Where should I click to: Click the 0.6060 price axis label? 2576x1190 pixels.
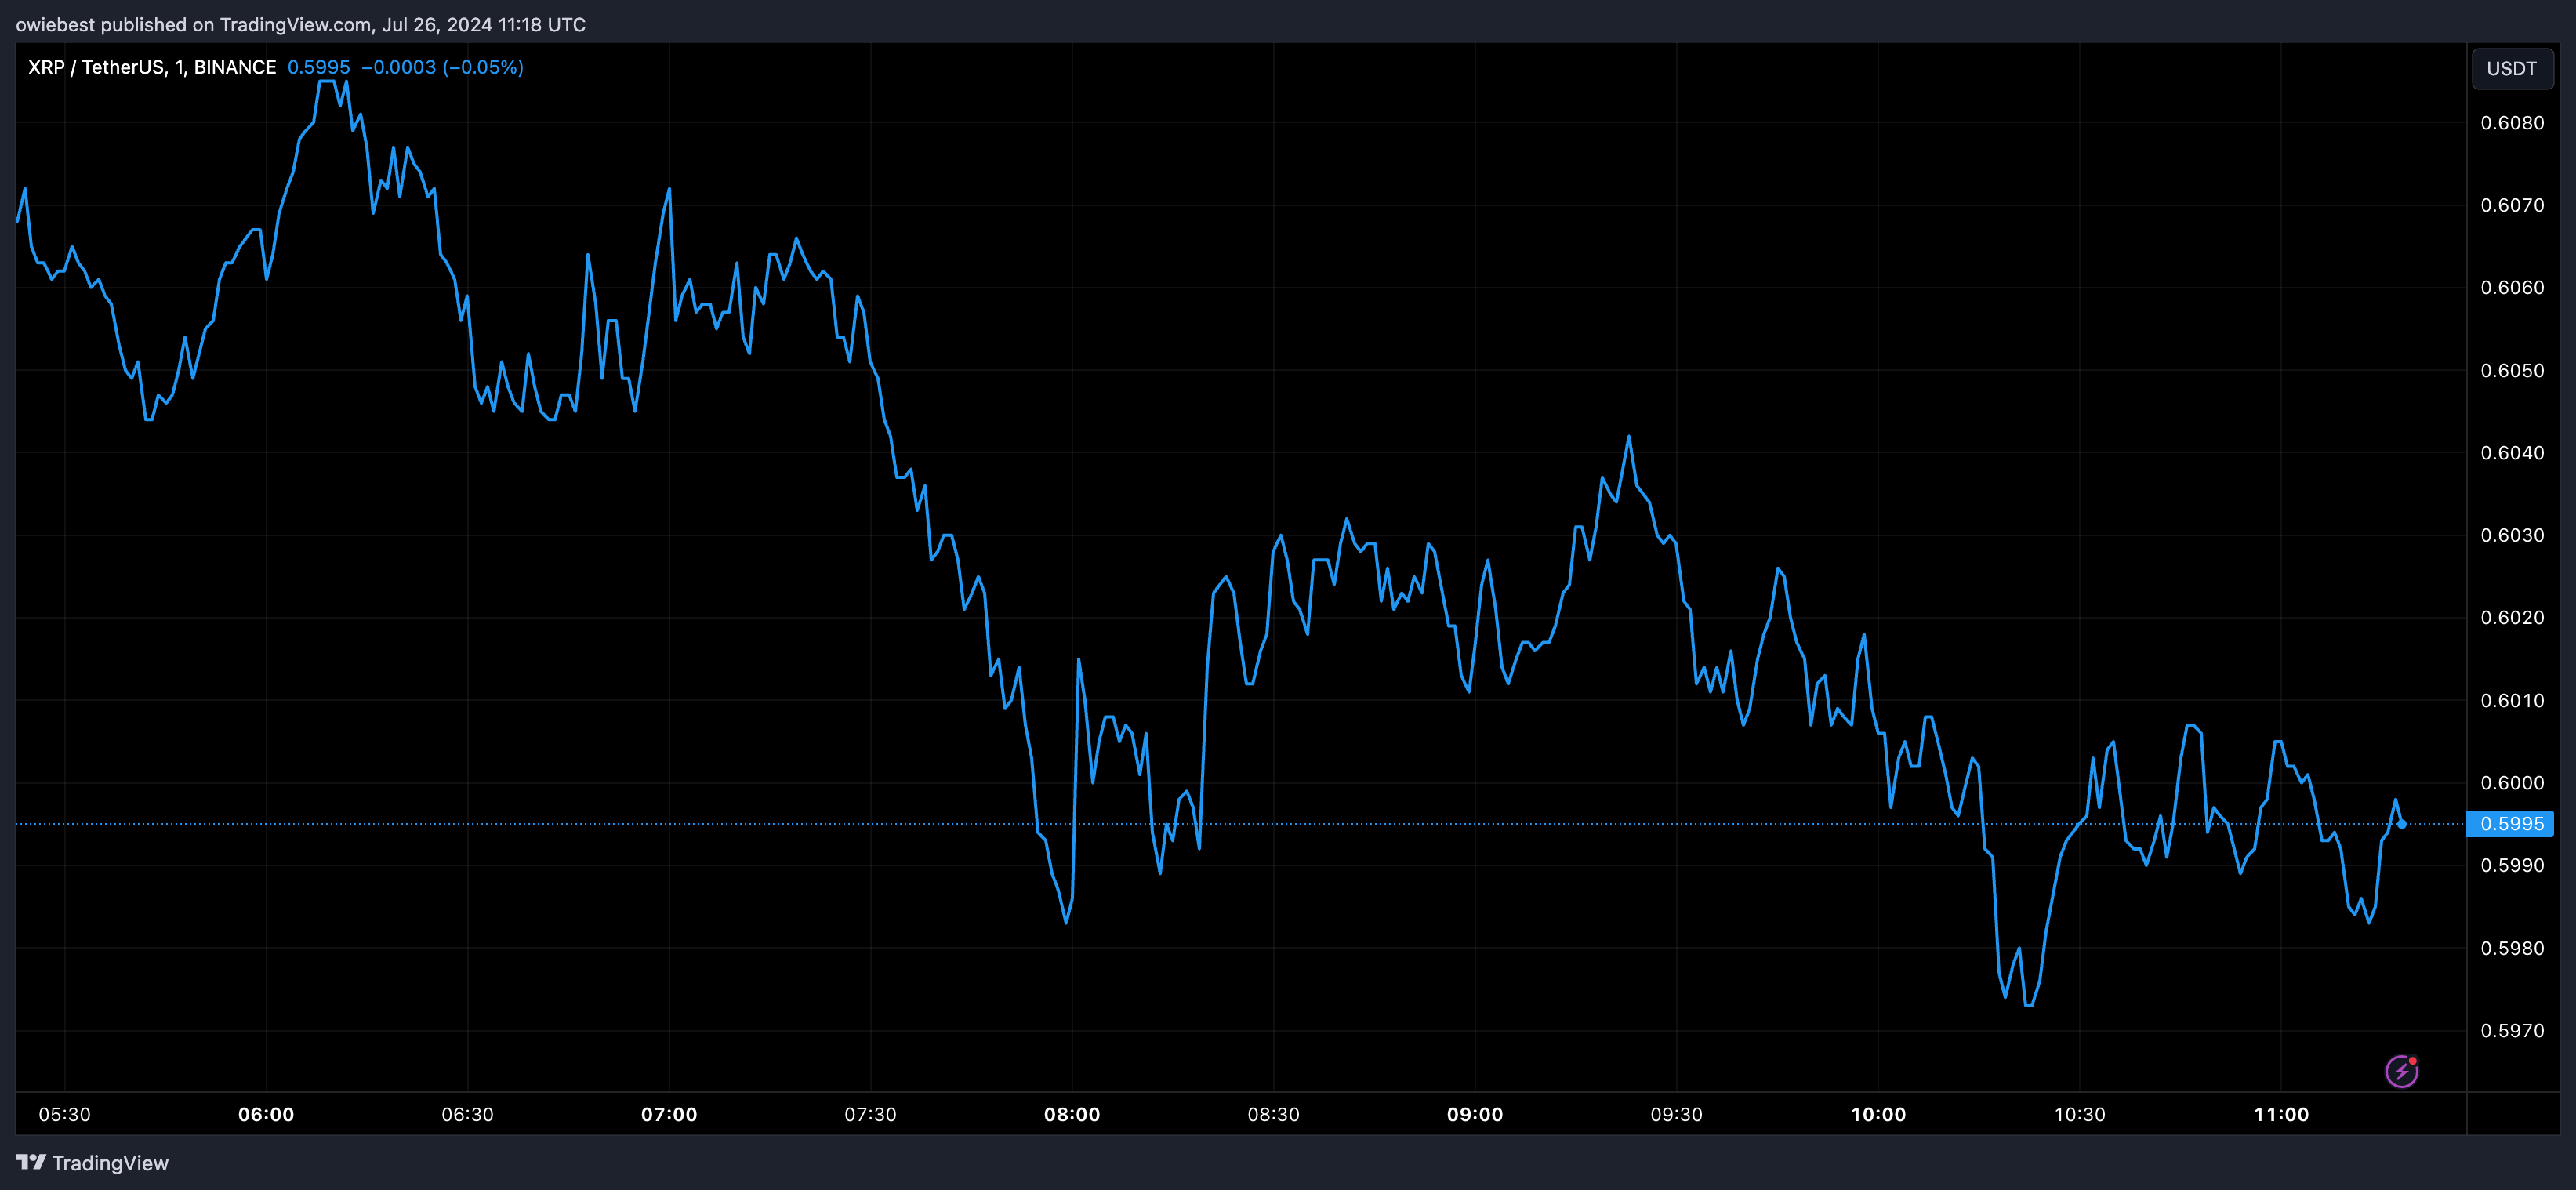pos(2512,288)
